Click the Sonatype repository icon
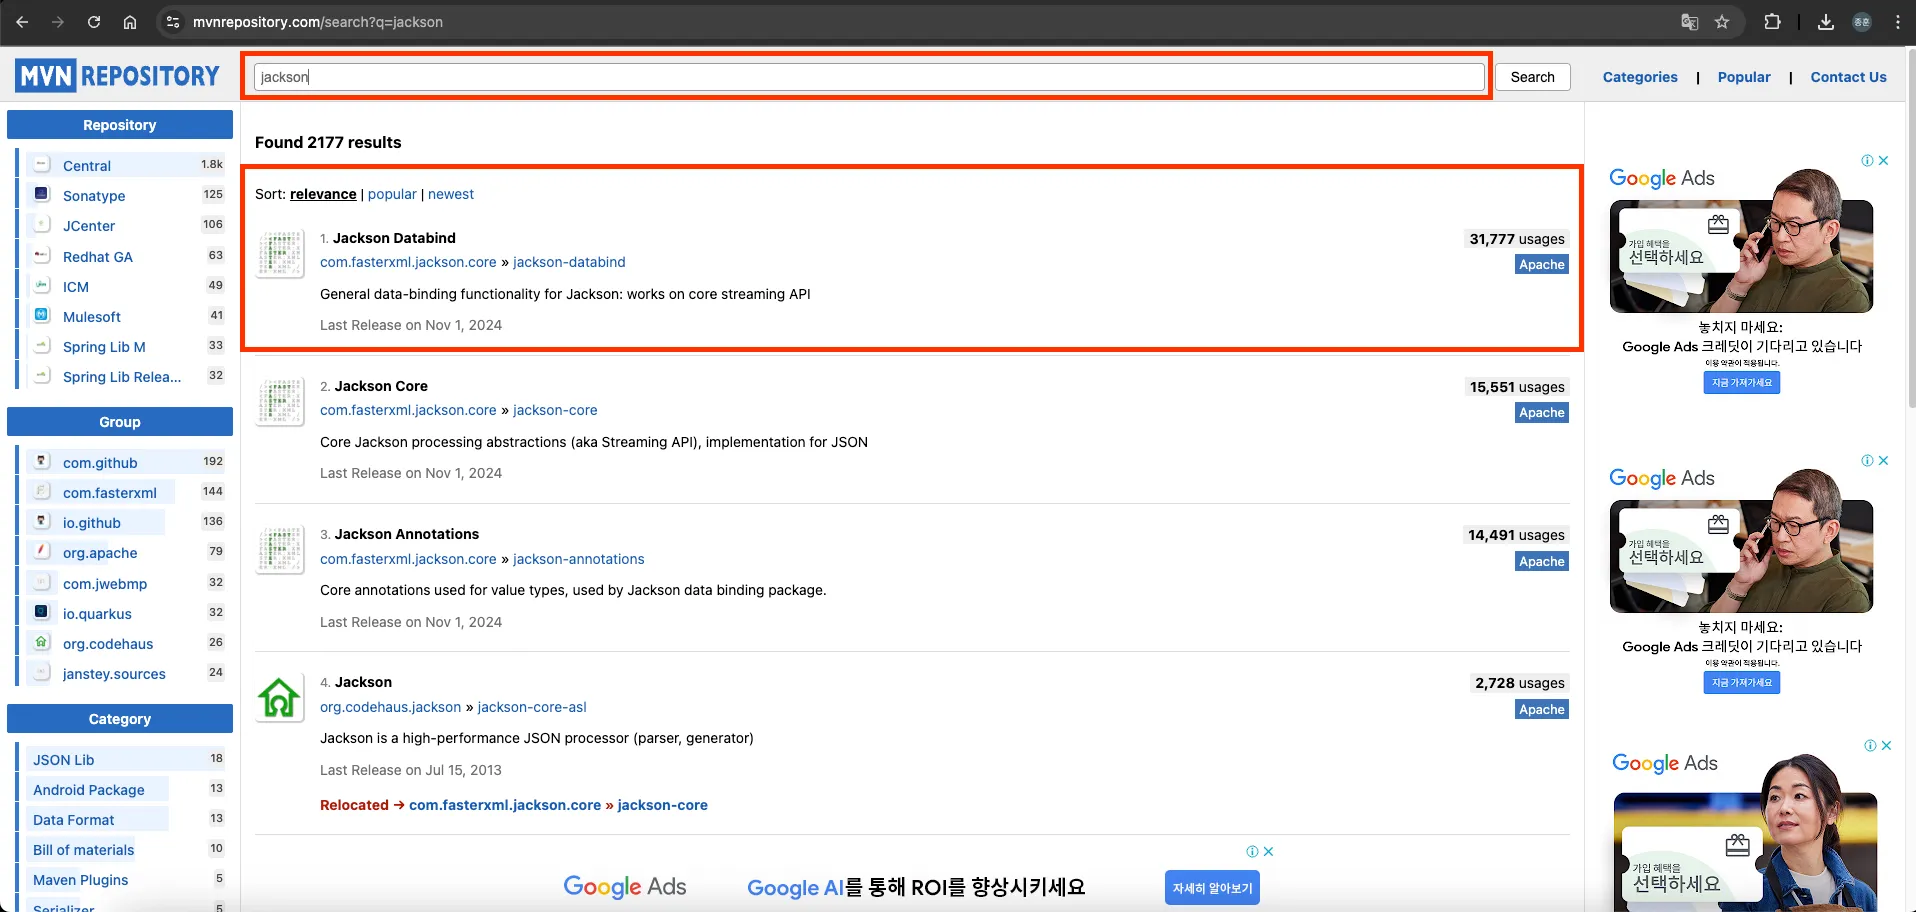This screenshot has height=912, width=1916. click(42, 194)
